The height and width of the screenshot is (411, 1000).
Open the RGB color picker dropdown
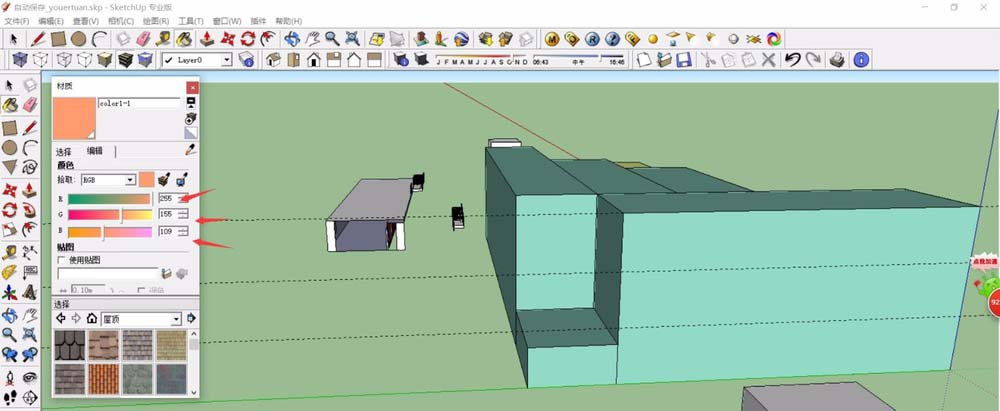tap(129, 180)
